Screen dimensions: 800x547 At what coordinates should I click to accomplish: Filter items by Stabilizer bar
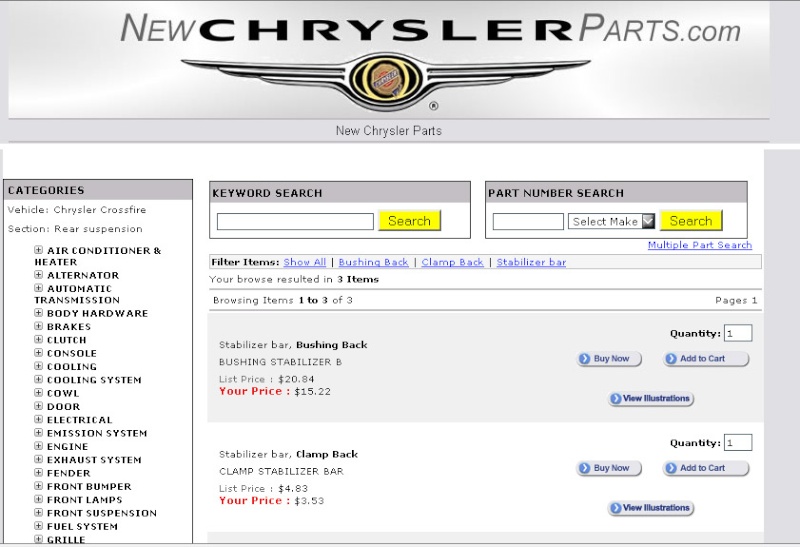(x=531, y=262)
